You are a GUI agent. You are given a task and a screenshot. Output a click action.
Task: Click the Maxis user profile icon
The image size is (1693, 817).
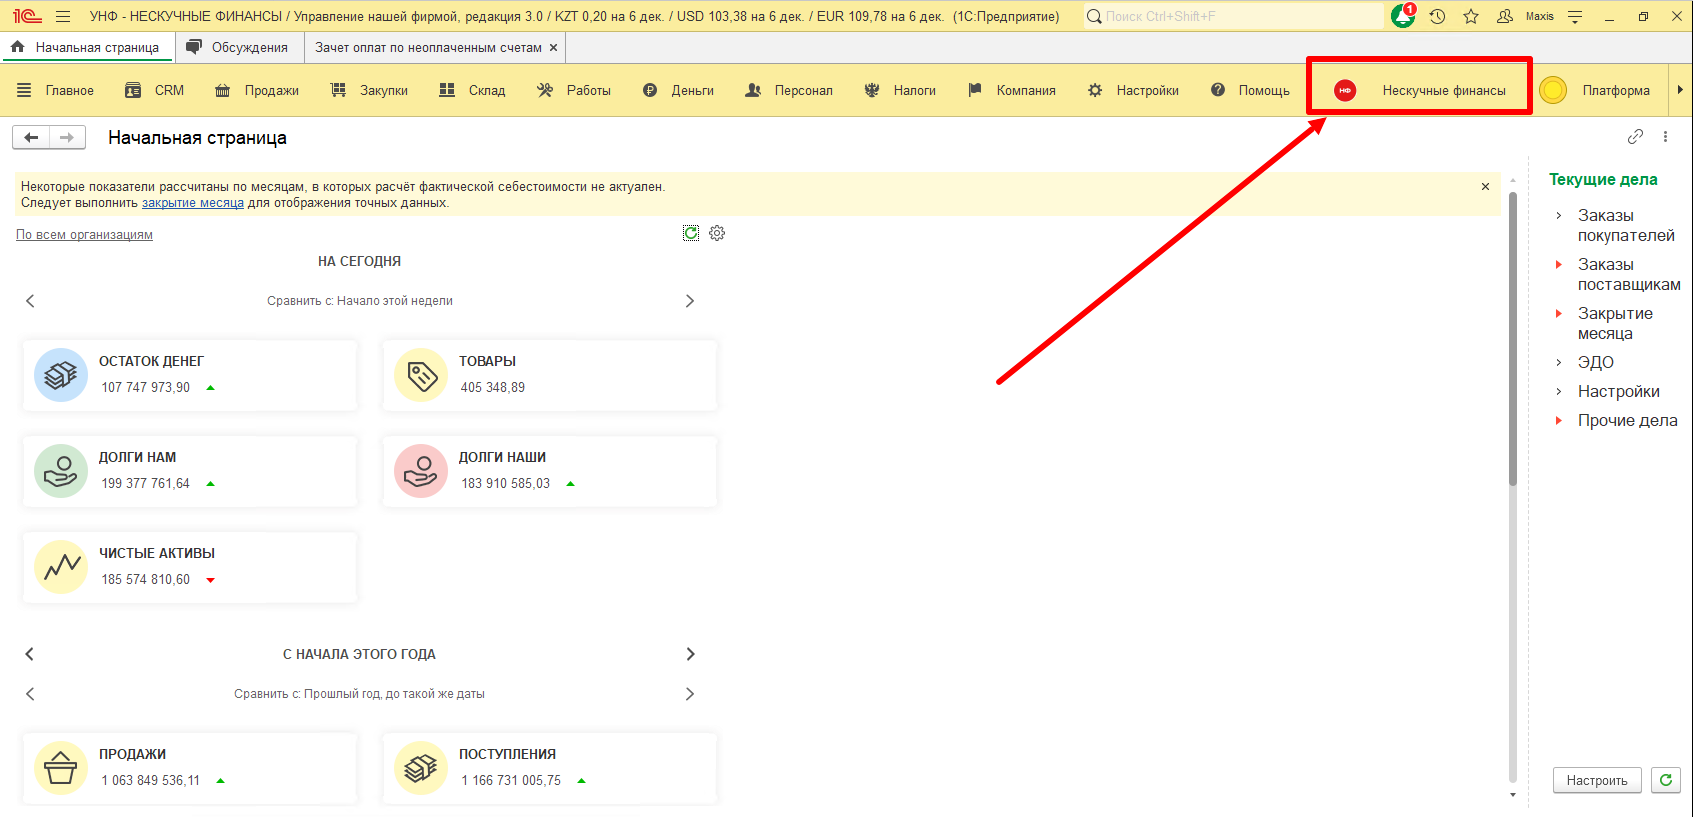(x=1505, y=16)
